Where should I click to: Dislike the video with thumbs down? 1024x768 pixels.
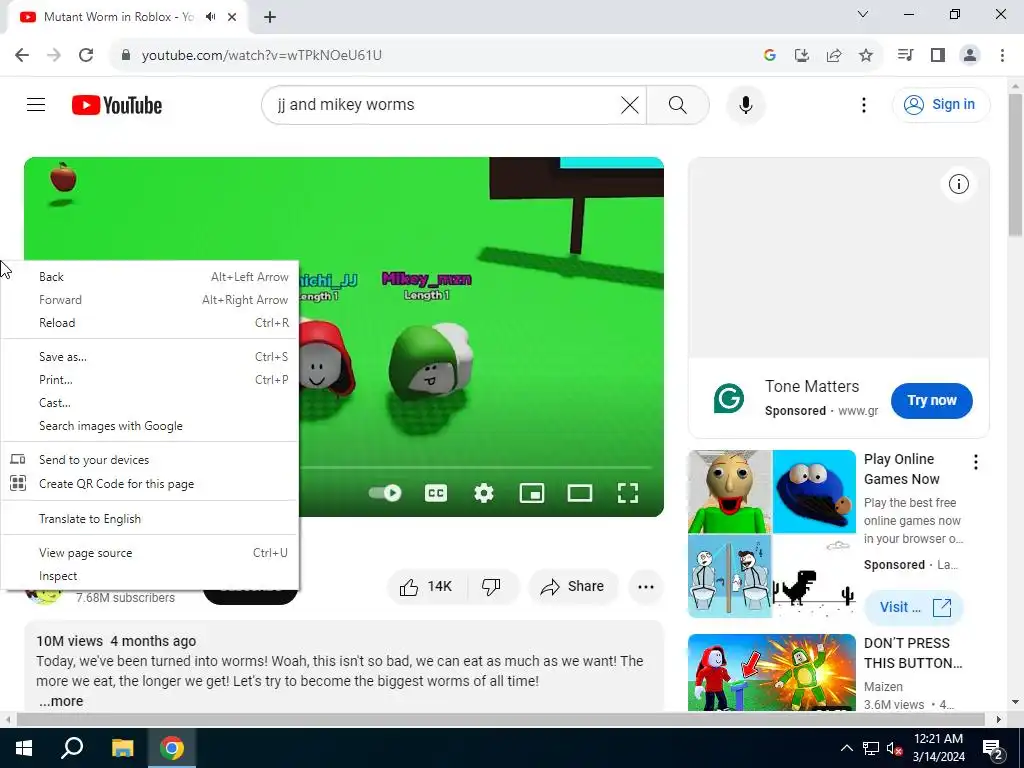(492, 586)
